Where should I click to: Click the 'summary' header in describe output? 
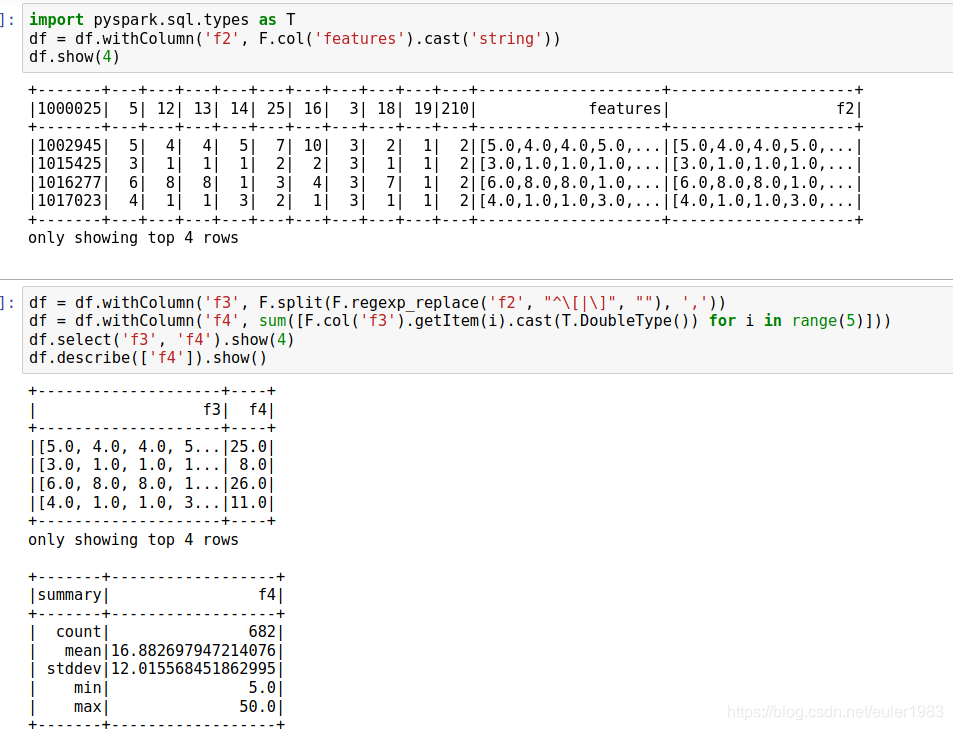(69, 595)
